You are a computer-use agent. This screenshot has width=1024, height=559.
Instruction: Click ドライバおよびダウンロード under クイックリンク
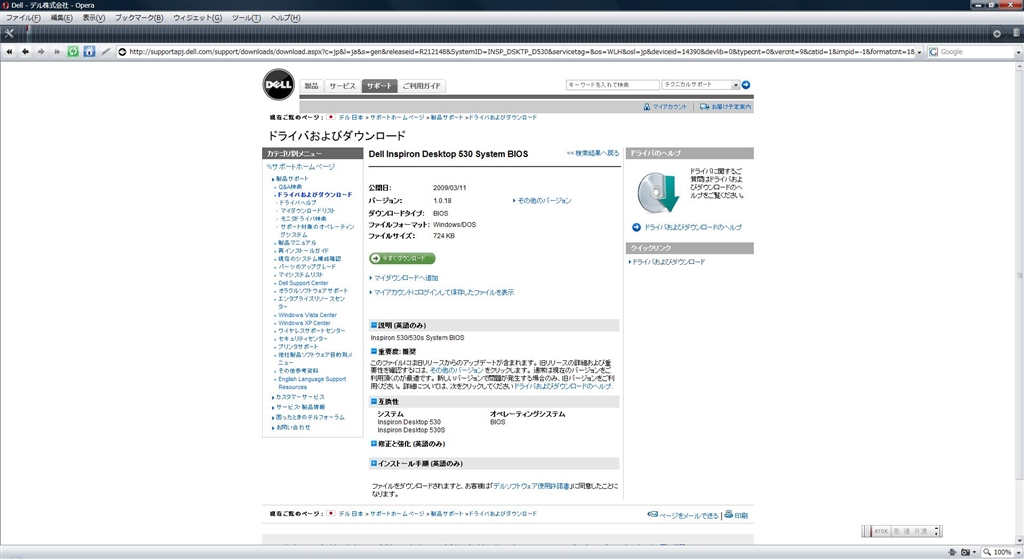(x=667, y=262)
